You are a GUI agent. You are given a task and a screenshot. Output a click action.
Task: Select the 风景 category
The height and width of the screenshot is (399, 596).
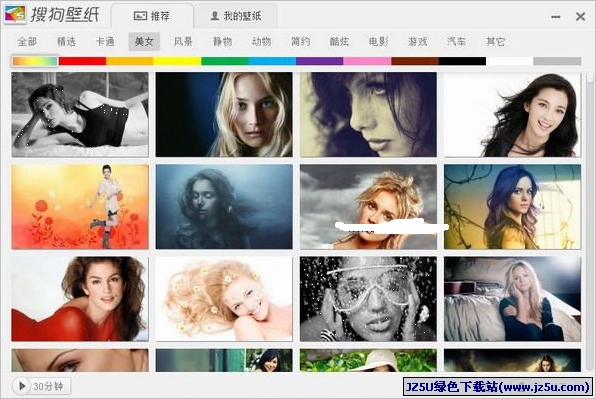[183, 41]
